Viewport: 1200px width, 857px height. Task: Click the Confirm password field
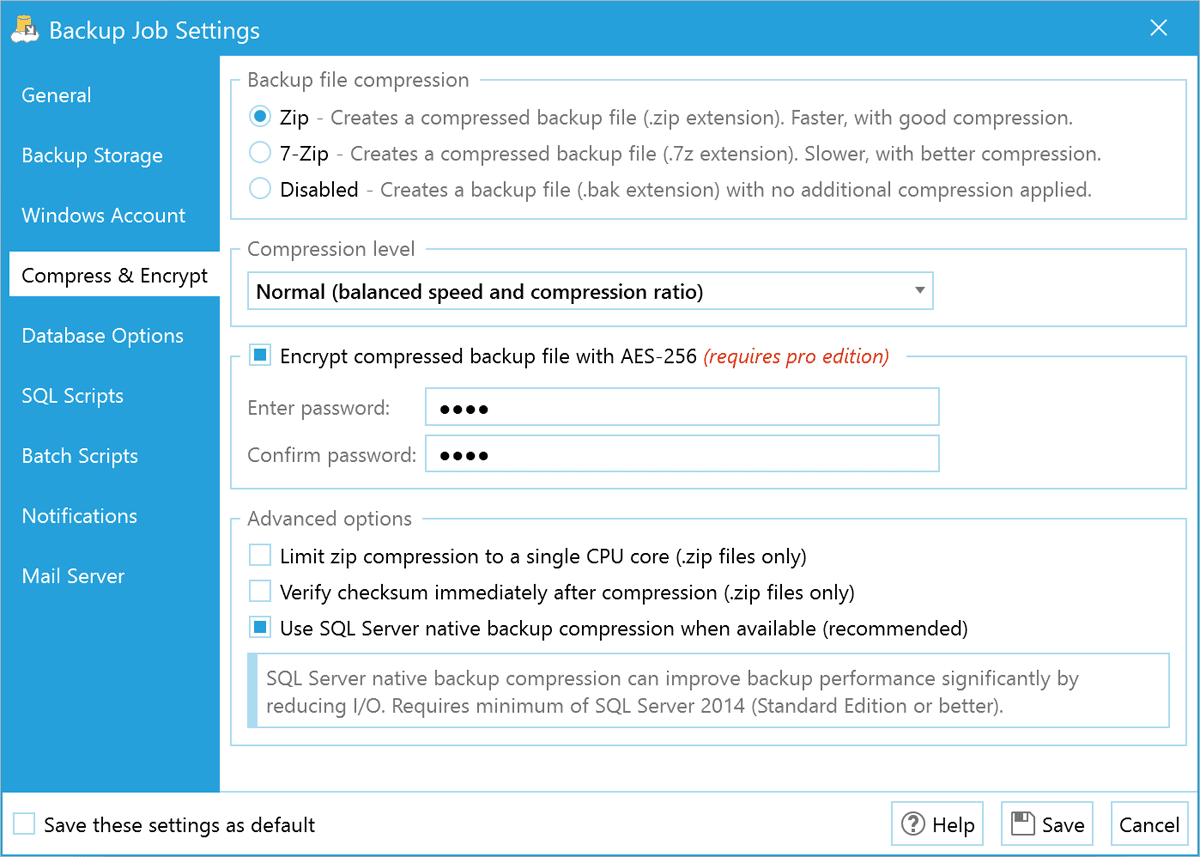click(682, 454)
